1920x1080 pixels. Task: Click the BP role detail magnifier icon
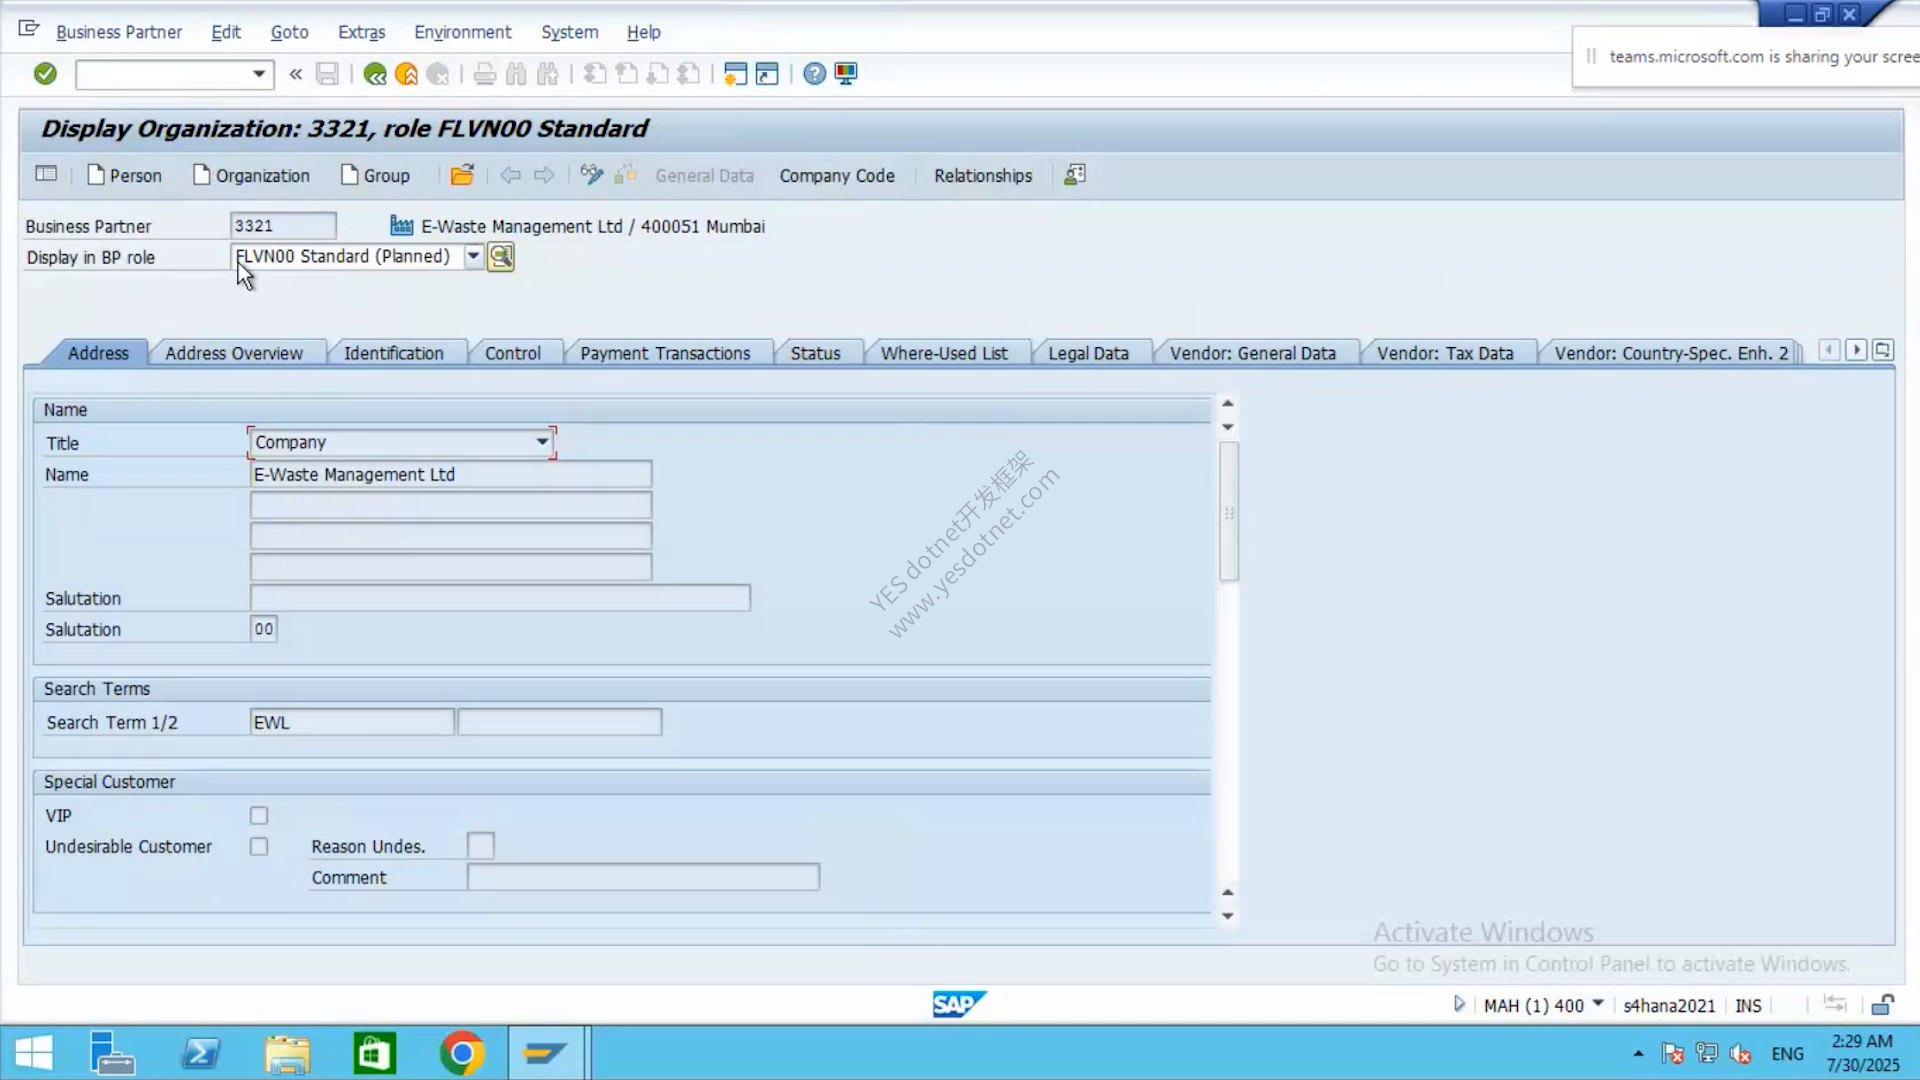[x=501, y=257]
